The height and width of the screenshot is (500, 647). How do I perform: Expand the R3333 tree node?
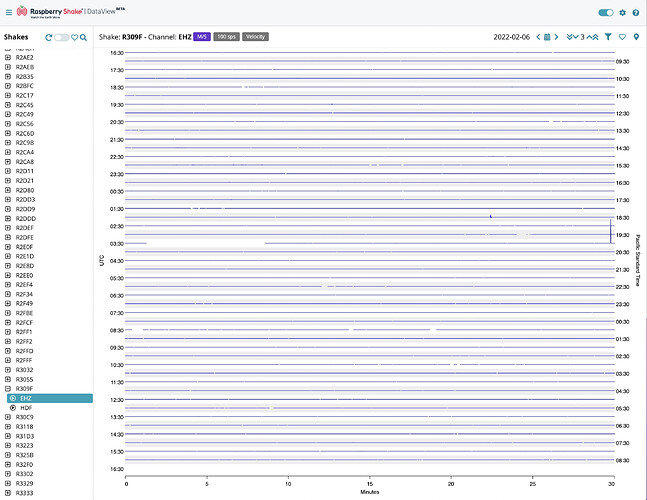click(7, 493)
